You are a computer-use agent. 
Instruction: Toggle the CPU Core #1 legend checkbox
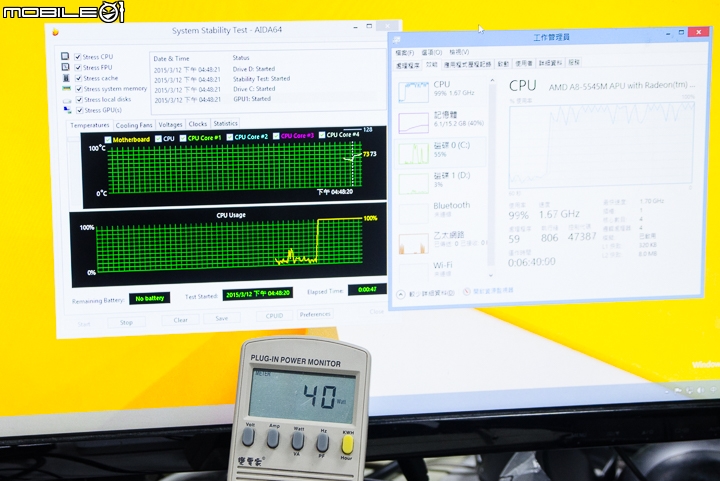183,138
